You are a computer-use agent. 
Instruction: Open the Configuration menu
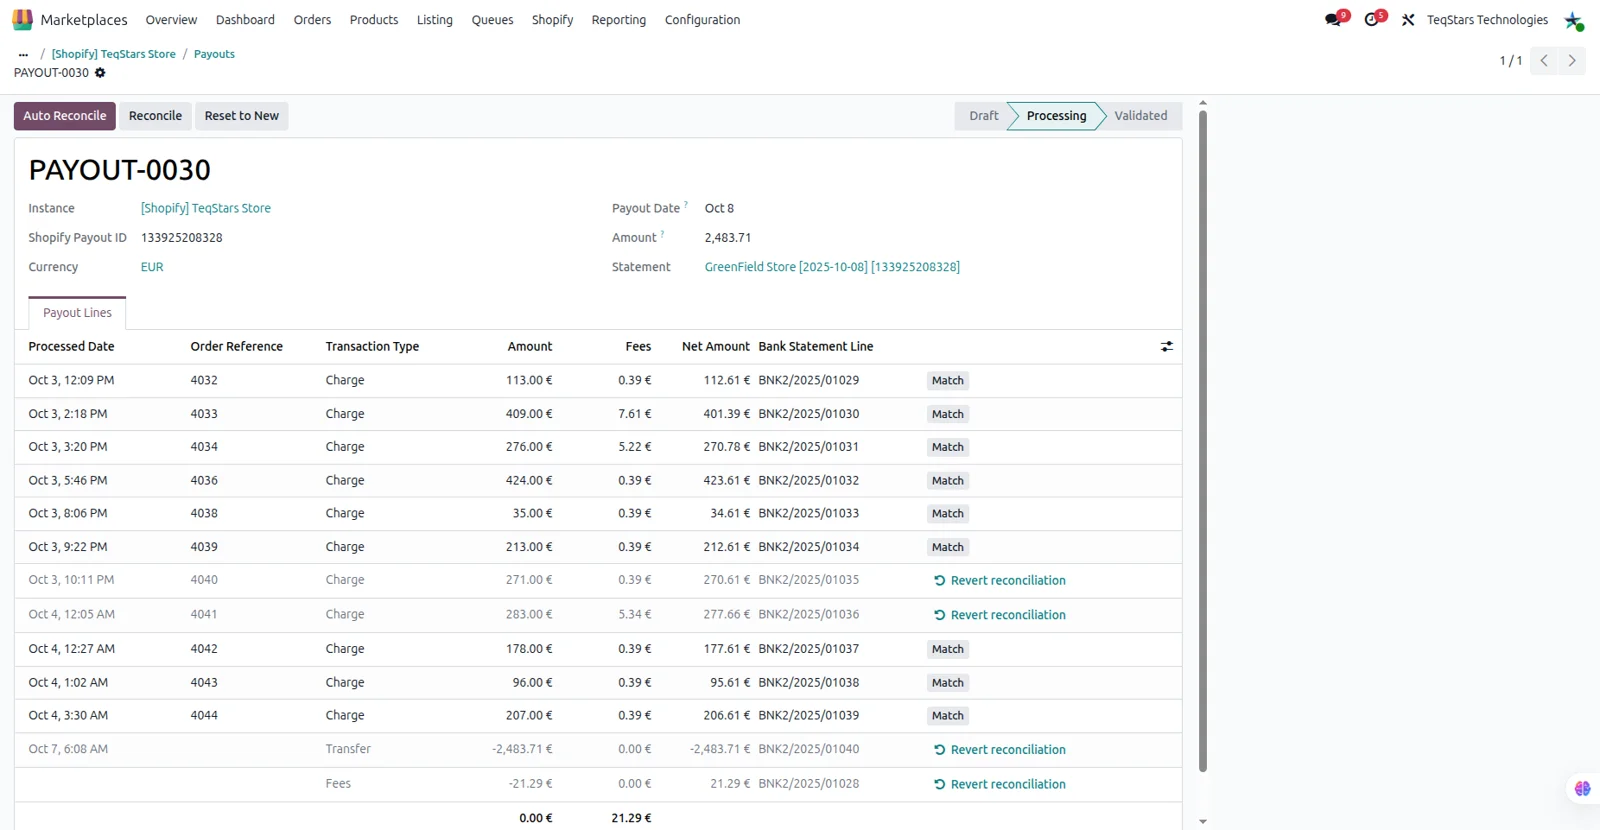702,20
